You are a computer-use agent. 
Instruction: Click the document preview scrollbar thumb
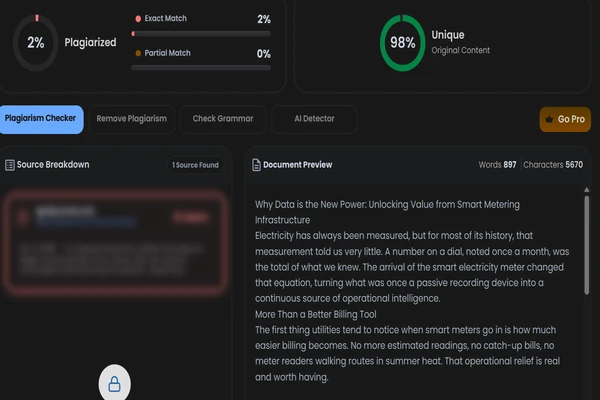(x=587, y=245)
